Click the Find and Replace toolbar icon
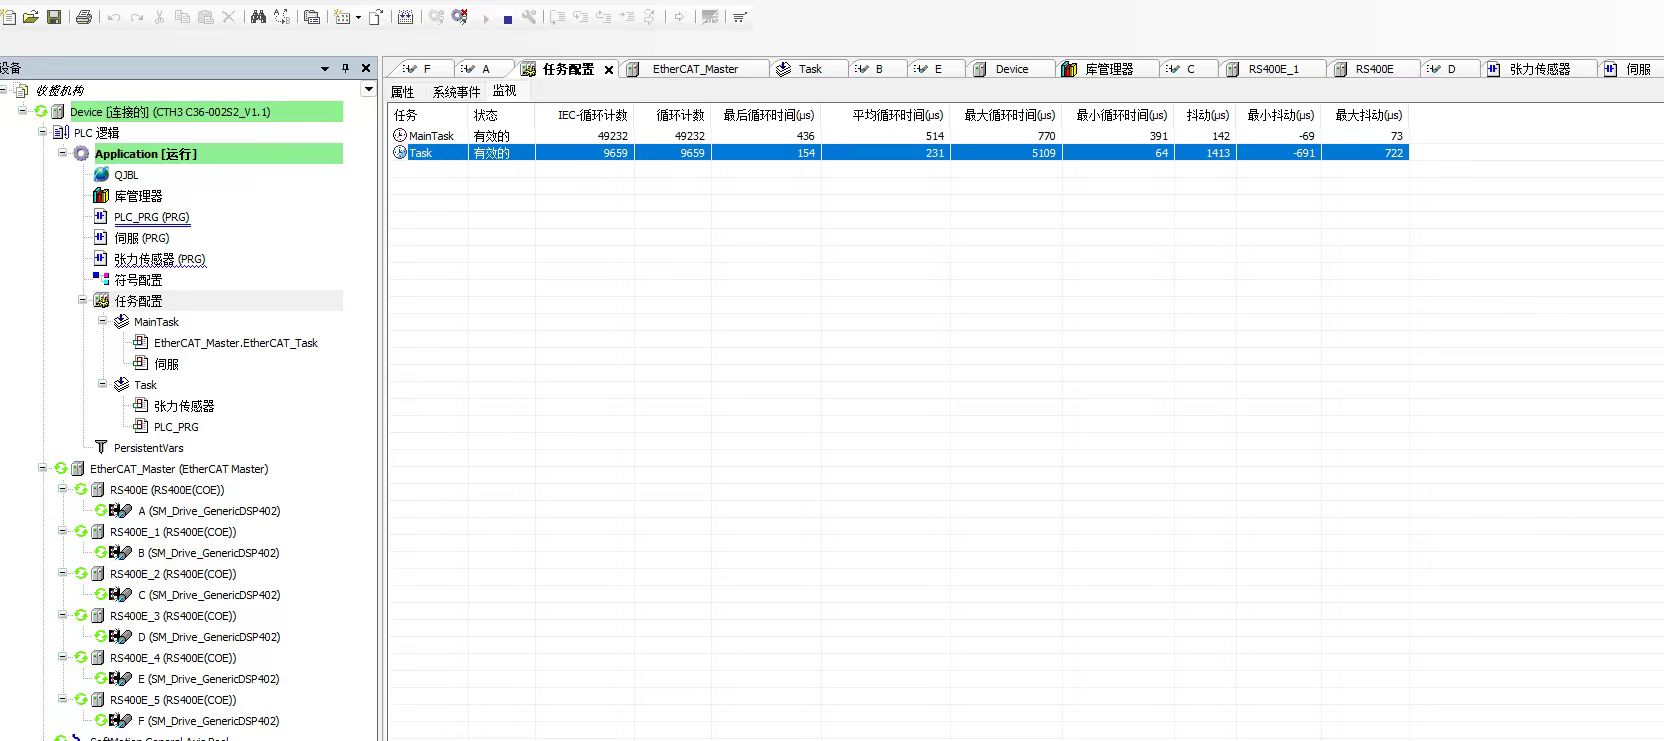The width and height of the screenshot is (1664, 741). click(x=282, y=17)
